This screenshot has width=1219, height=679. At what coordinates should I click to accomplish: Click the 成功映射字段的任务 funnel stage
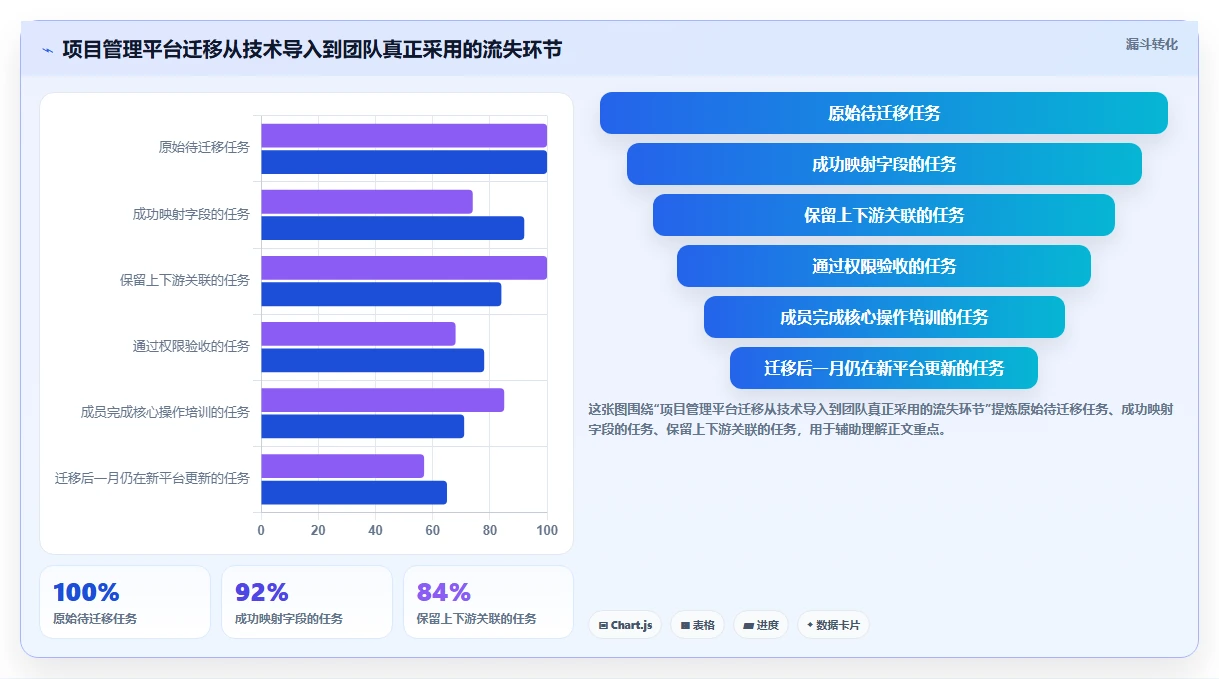coord(884,164)
